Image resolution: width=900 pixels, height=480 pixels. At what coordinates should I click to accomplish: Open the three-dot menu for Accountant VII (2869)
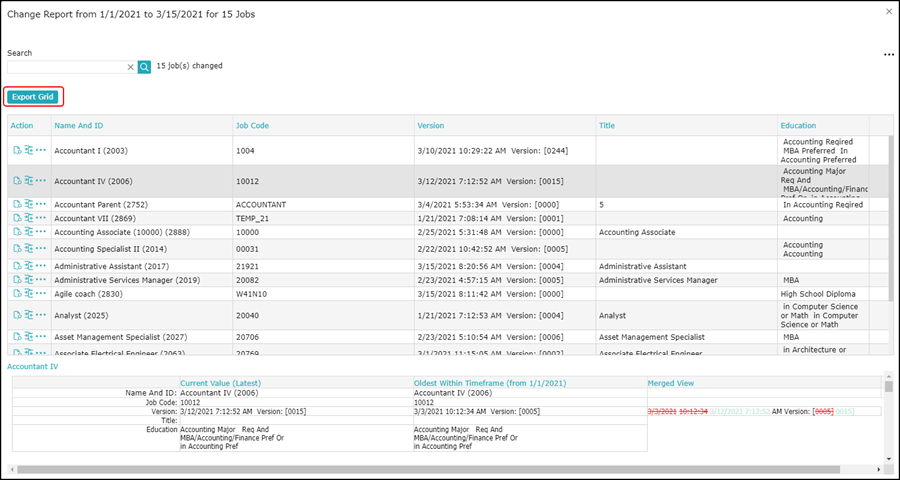click(x=41, y=218)
